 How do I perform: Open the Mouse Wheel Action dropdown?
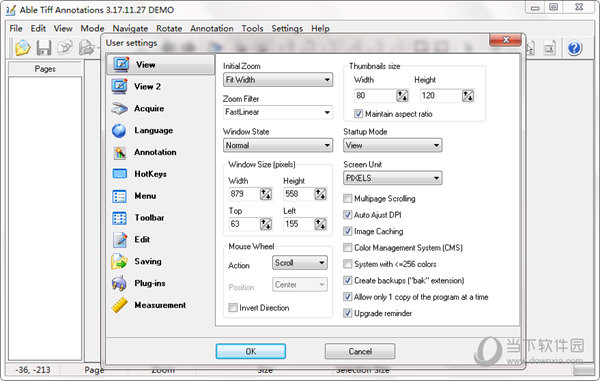[x=300, y=263]
